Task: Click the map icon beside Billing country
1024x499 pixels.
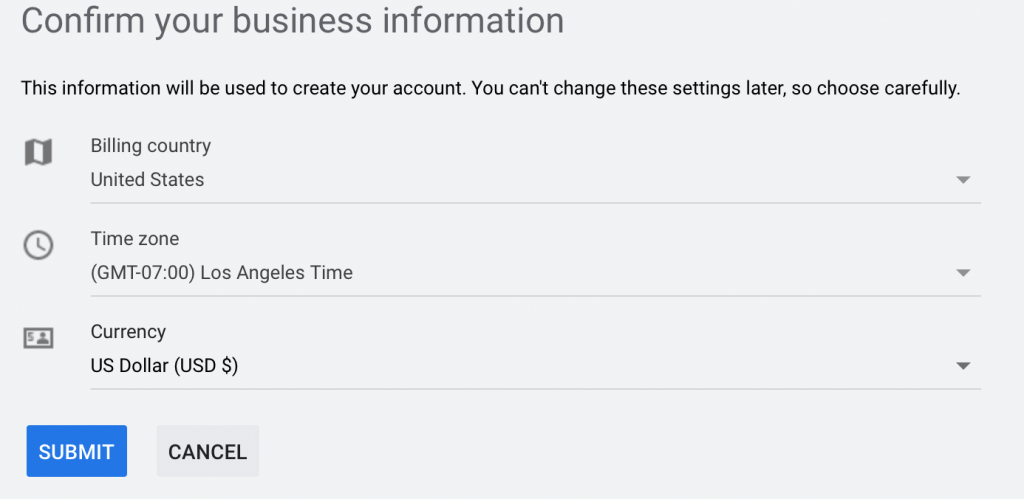Action: (x=38, y=152)
